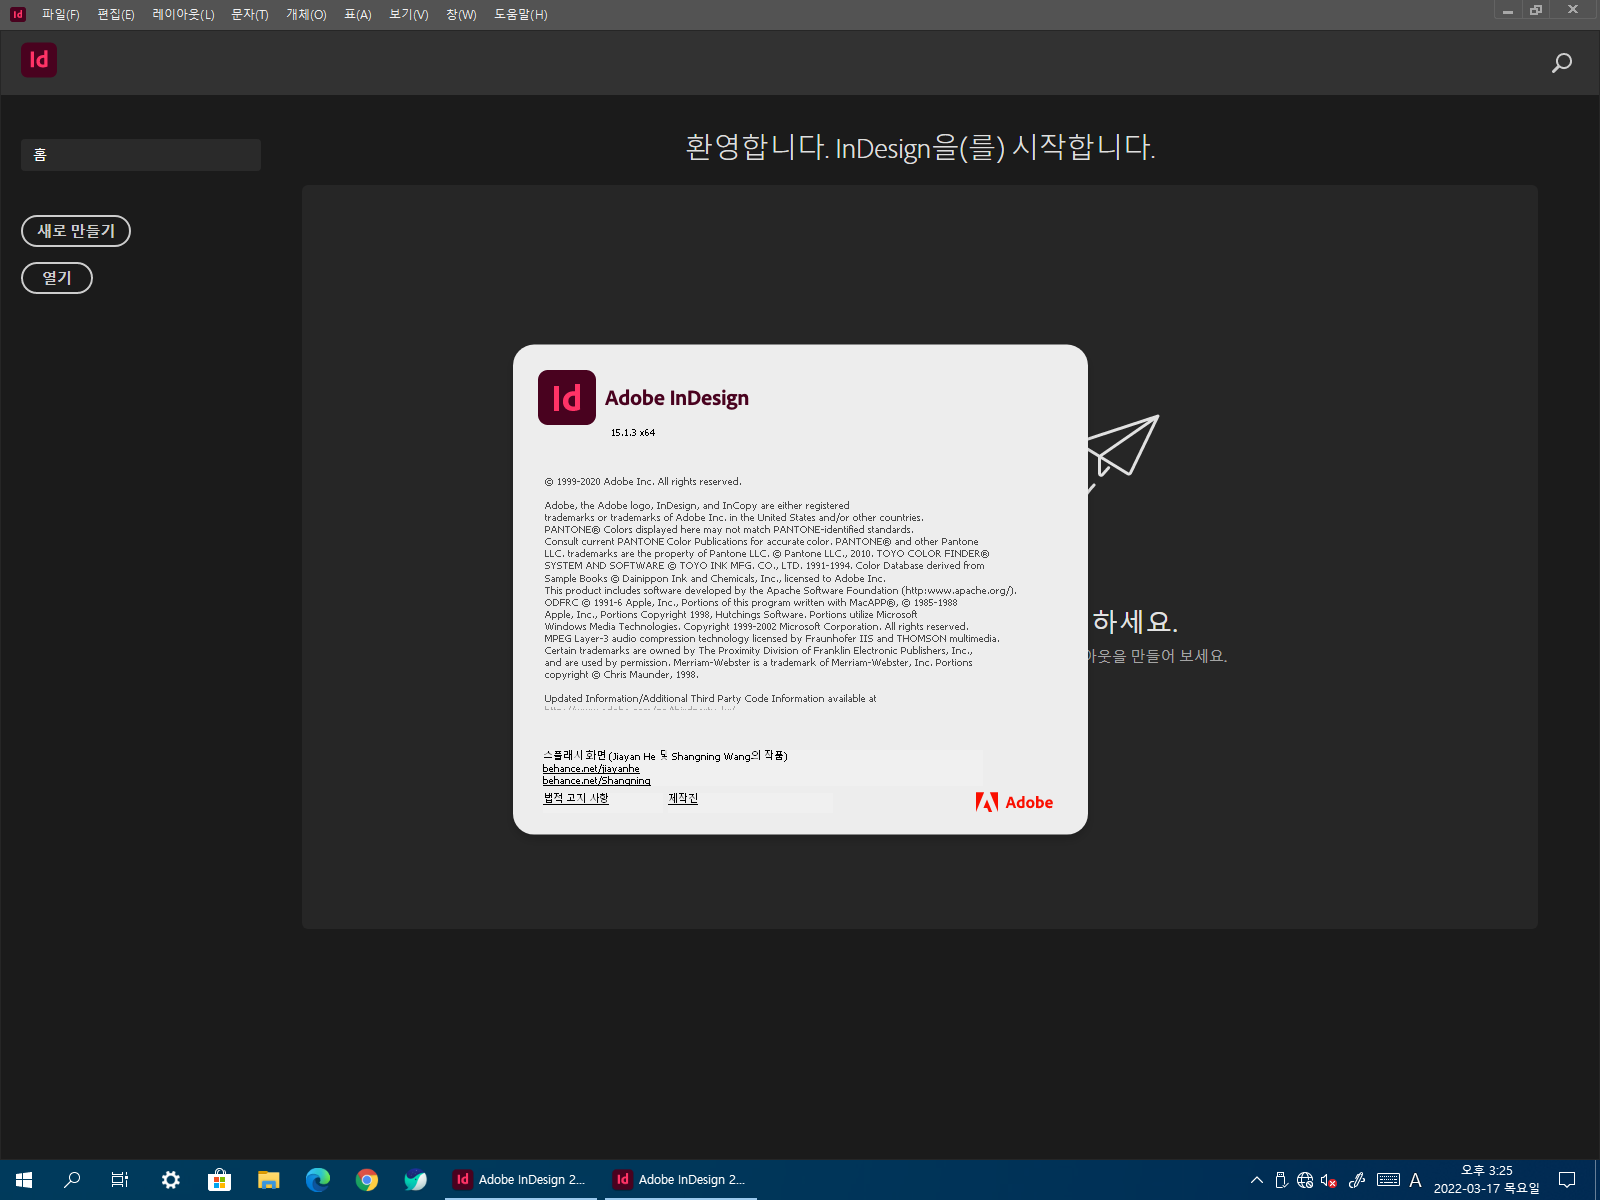Launch Google Chrome from taskbar

pos(367,1180)
